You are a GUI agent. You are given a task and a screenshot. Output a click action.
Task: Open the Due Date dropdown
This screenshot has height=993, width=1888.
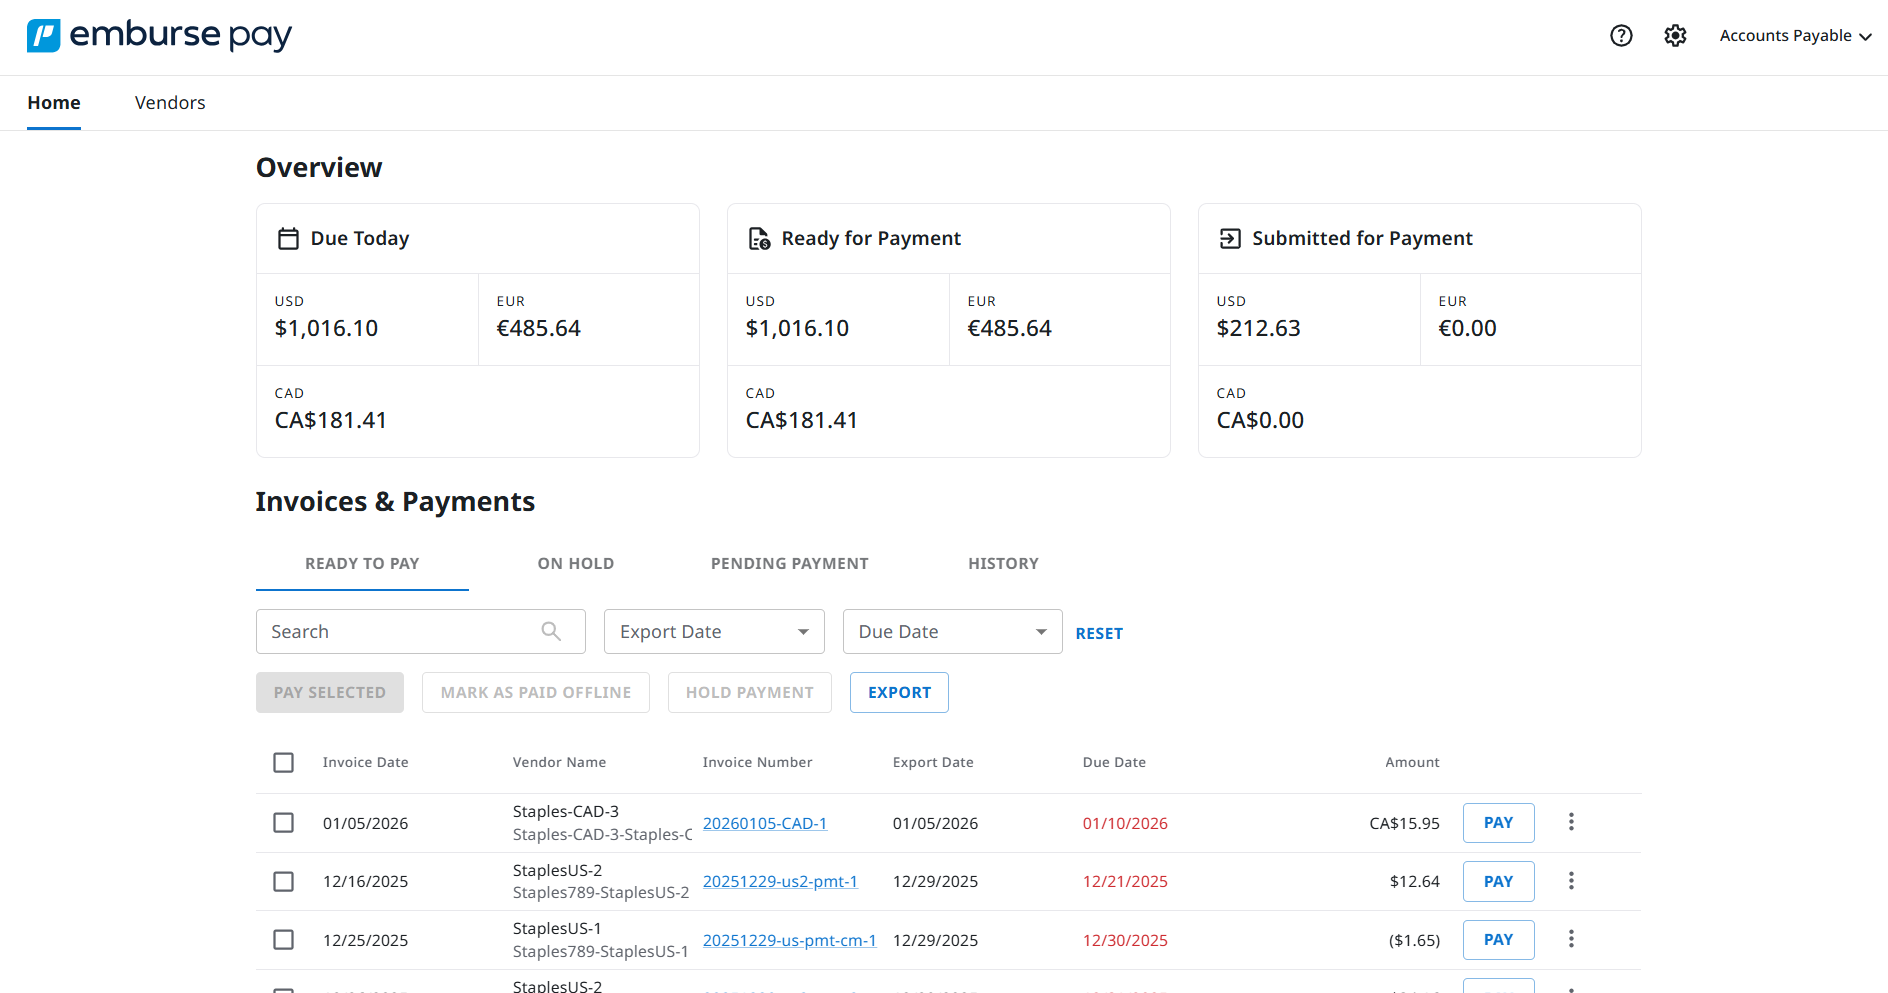[951, 631]
